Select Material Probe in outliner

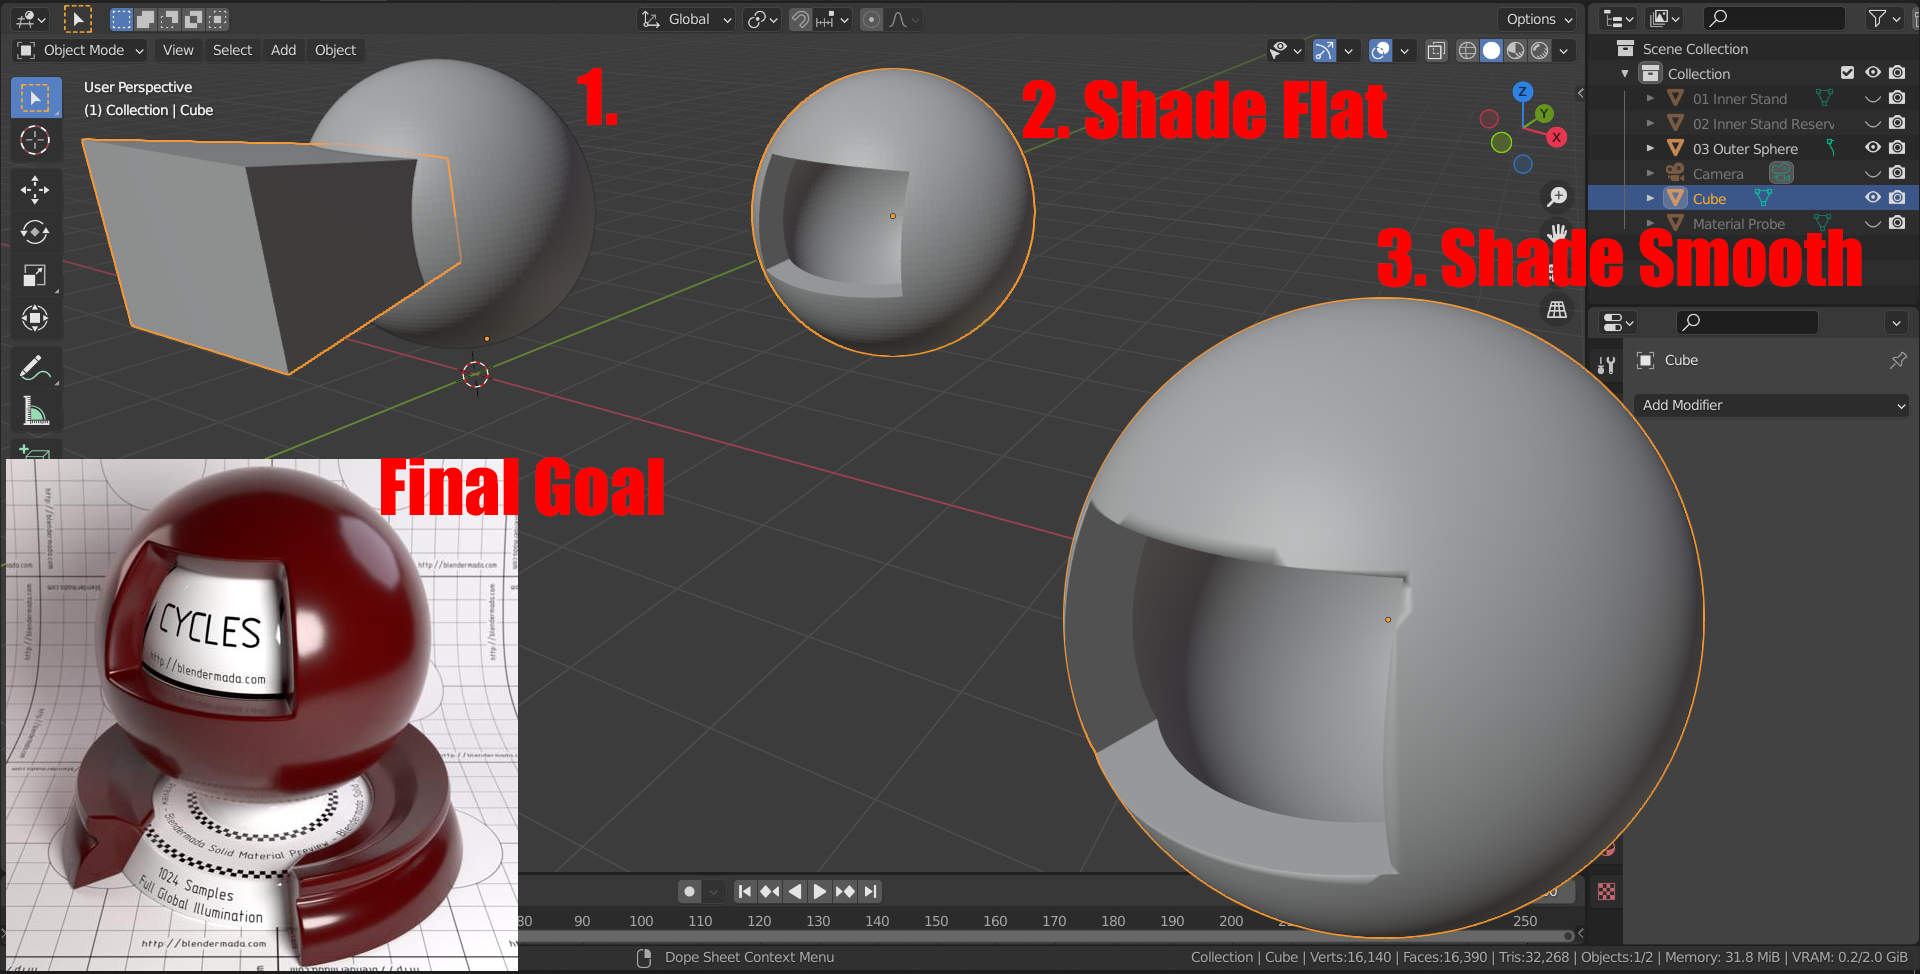(1738, 223)
